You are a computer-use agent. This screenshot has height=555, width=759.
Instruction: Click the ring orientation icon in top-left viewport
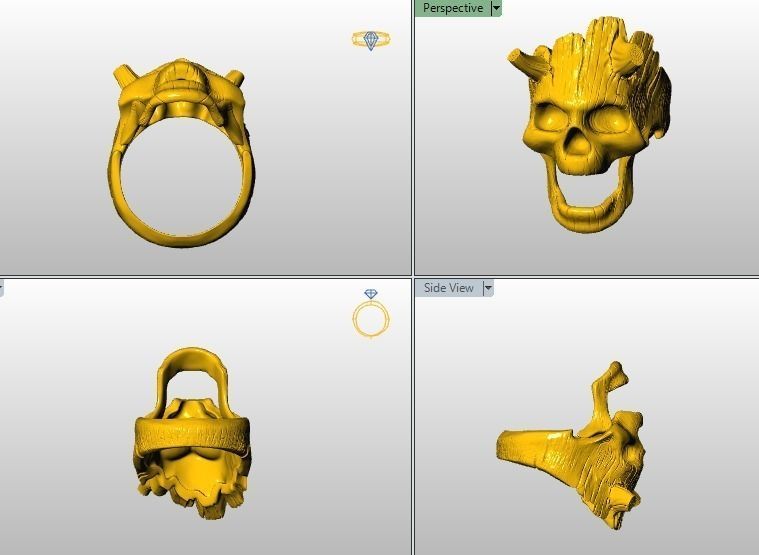point(371,40)
